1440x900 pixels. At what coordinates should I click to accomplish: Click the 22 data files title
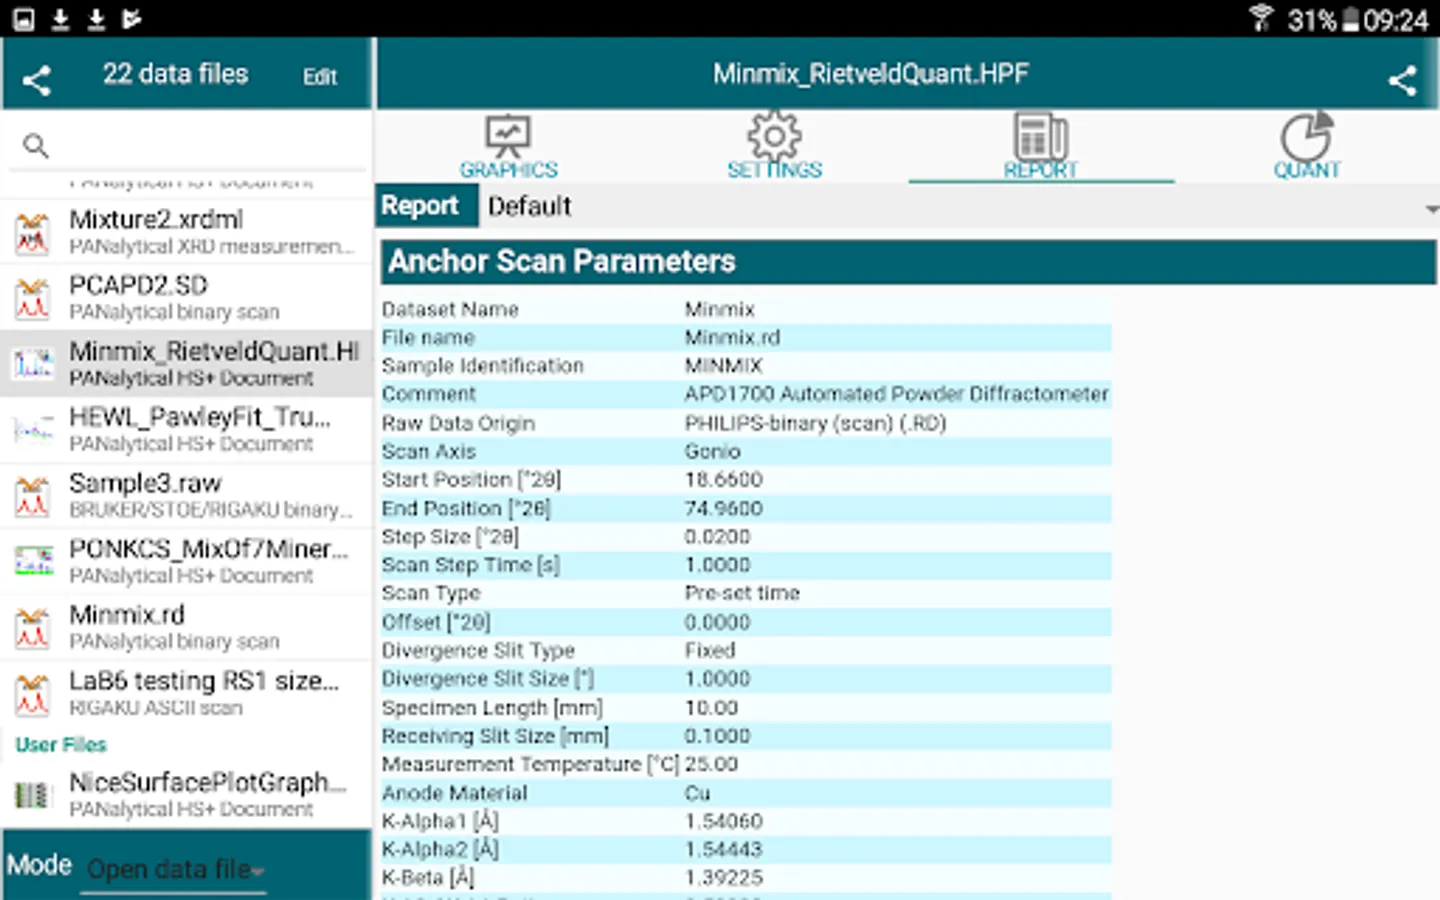pyautogui.click(x=175, y=74)
